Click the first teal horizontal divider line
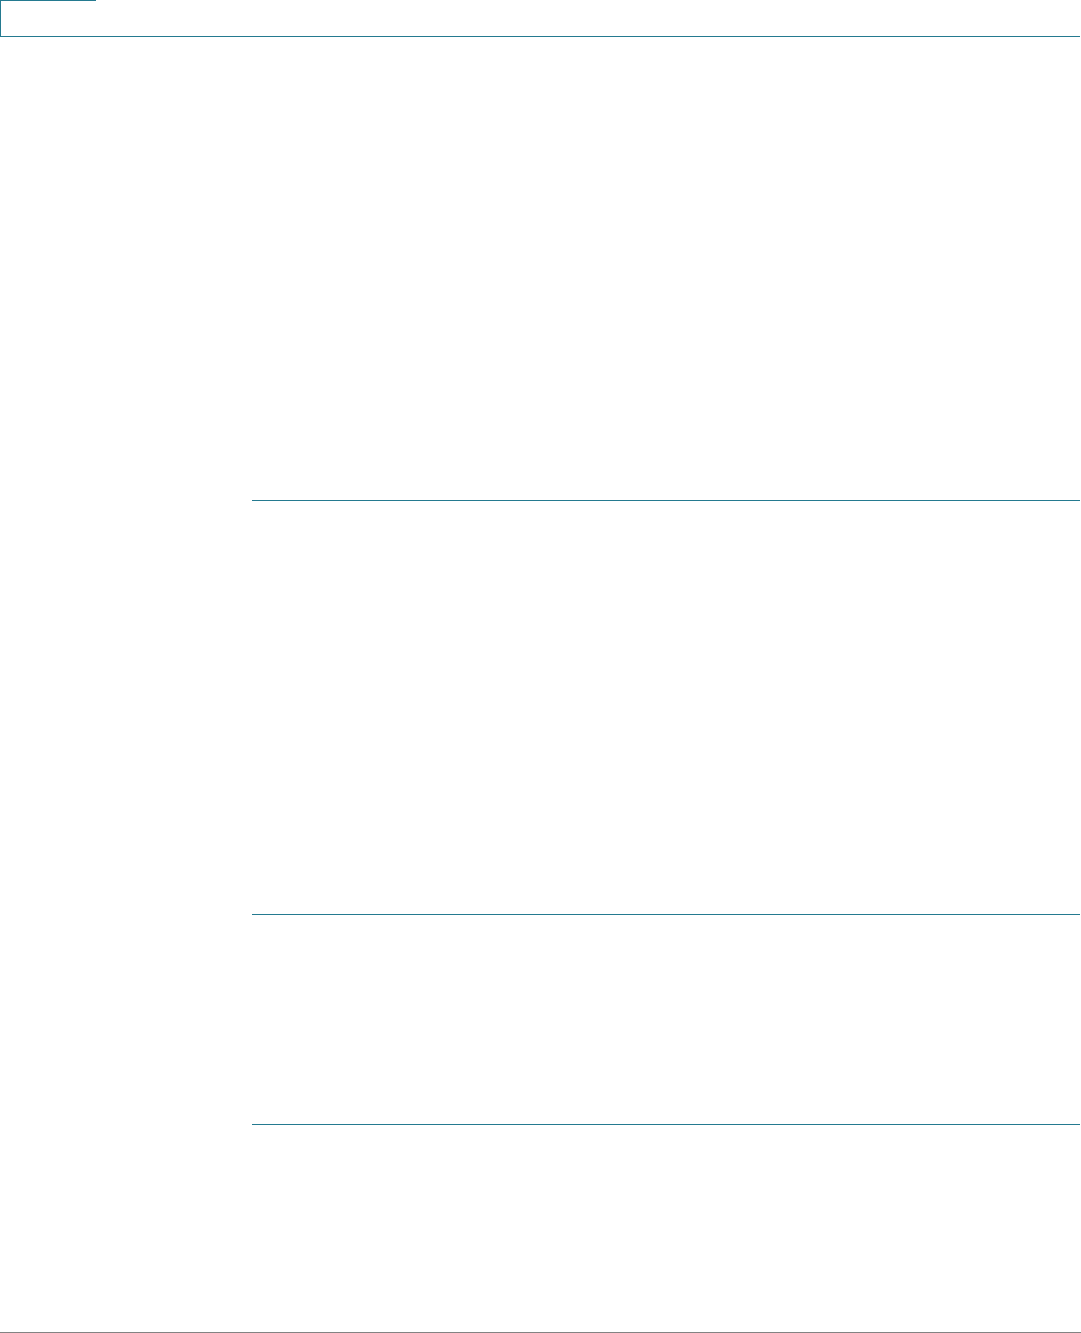The height and width of the screenshot is (1333, 1081). [x=665, y=500]
